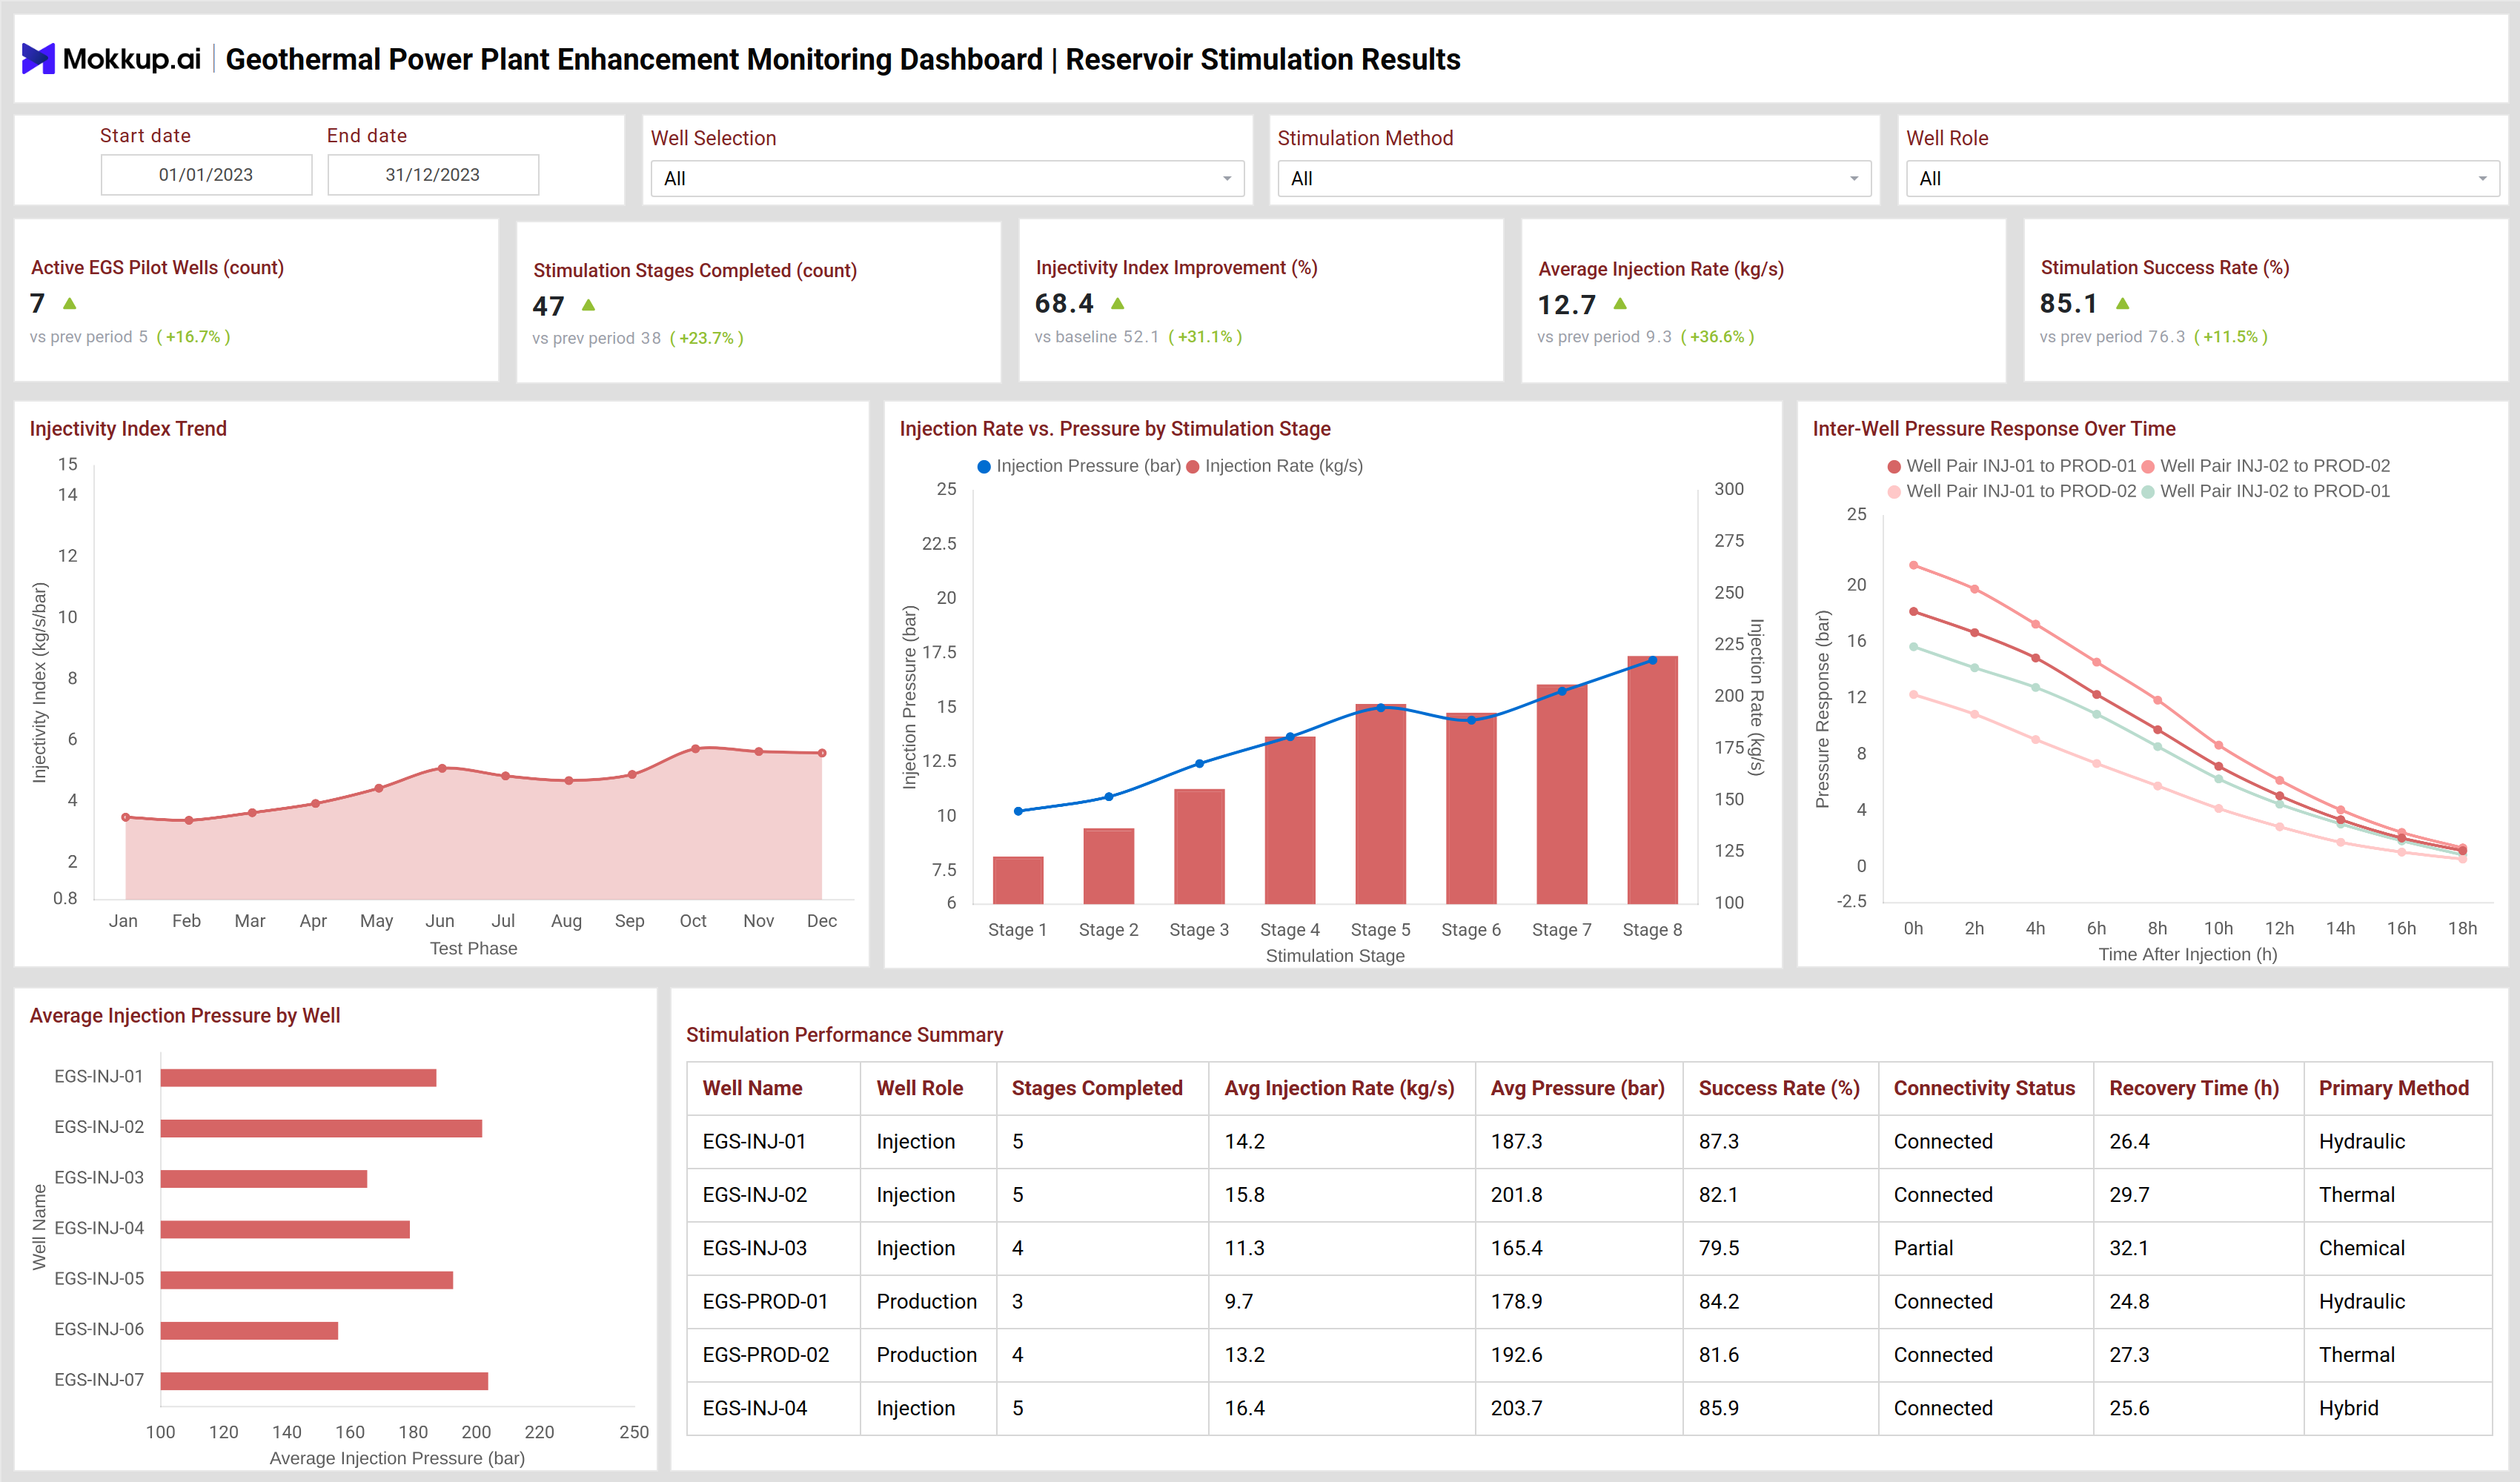Toggle Well Pair INJ-02 to PROD-01 legend entry
The height and width of the screenshot is (1482, 2520).
pos(2265,491)
